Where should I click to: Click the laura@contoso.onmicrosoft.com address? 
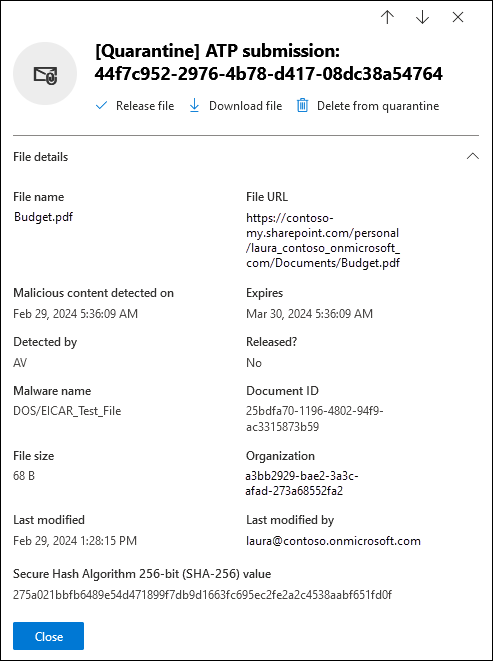(x=333, y=541)
